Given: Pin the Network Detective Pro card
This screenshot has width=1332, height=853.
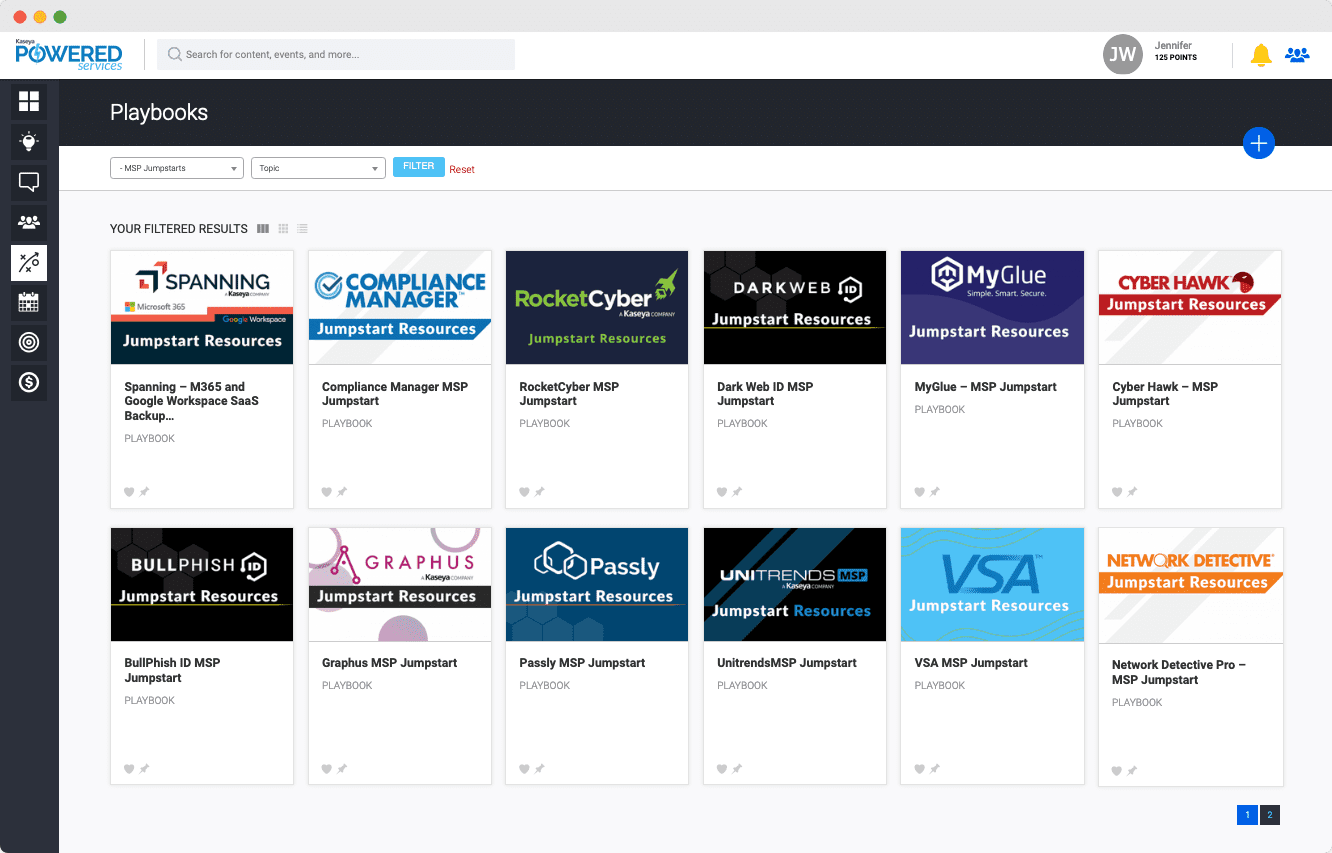Looking at the screenshot, I should pos(1132,771).
